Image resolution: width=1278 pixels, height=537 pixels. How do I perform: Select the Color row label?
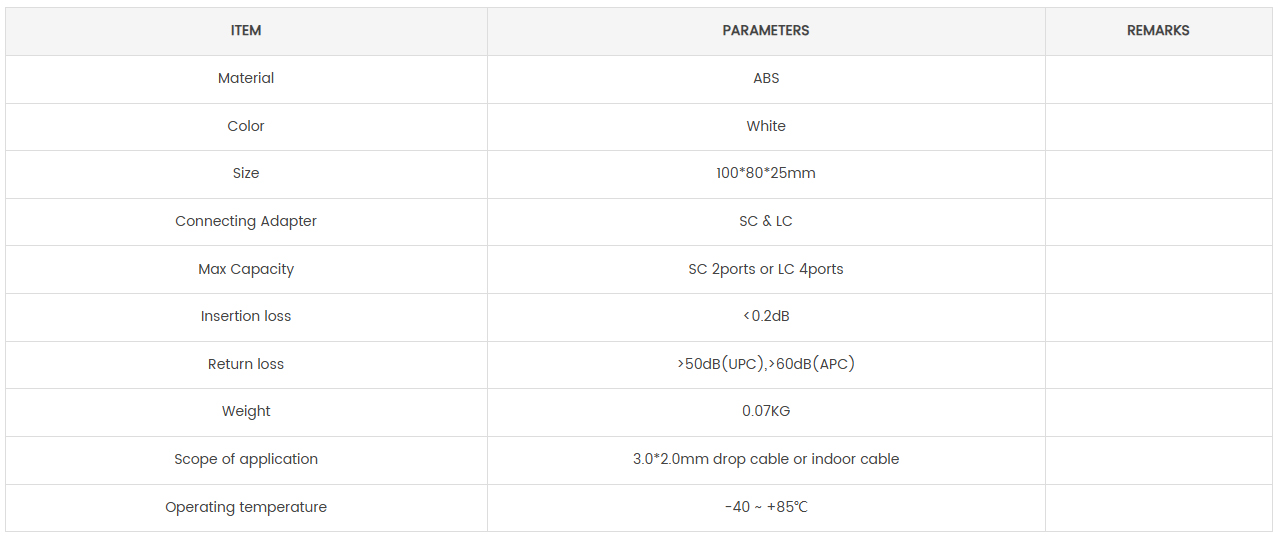point(246,126)
